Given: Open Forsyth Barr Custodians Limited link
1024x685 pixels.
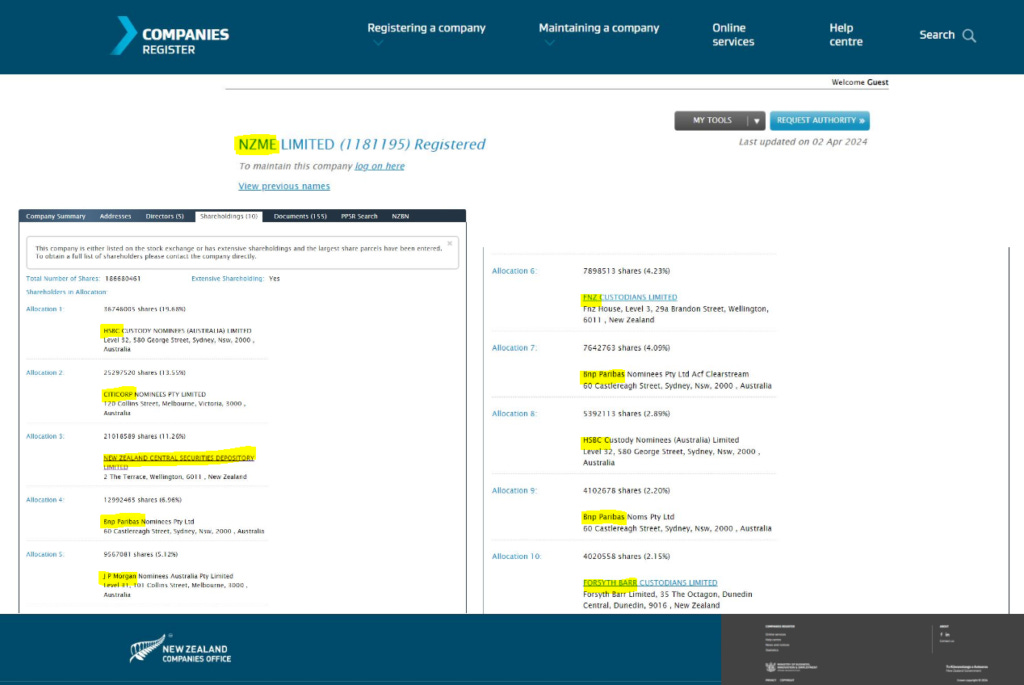Looking at the screenshot, I should click(650, 582).
